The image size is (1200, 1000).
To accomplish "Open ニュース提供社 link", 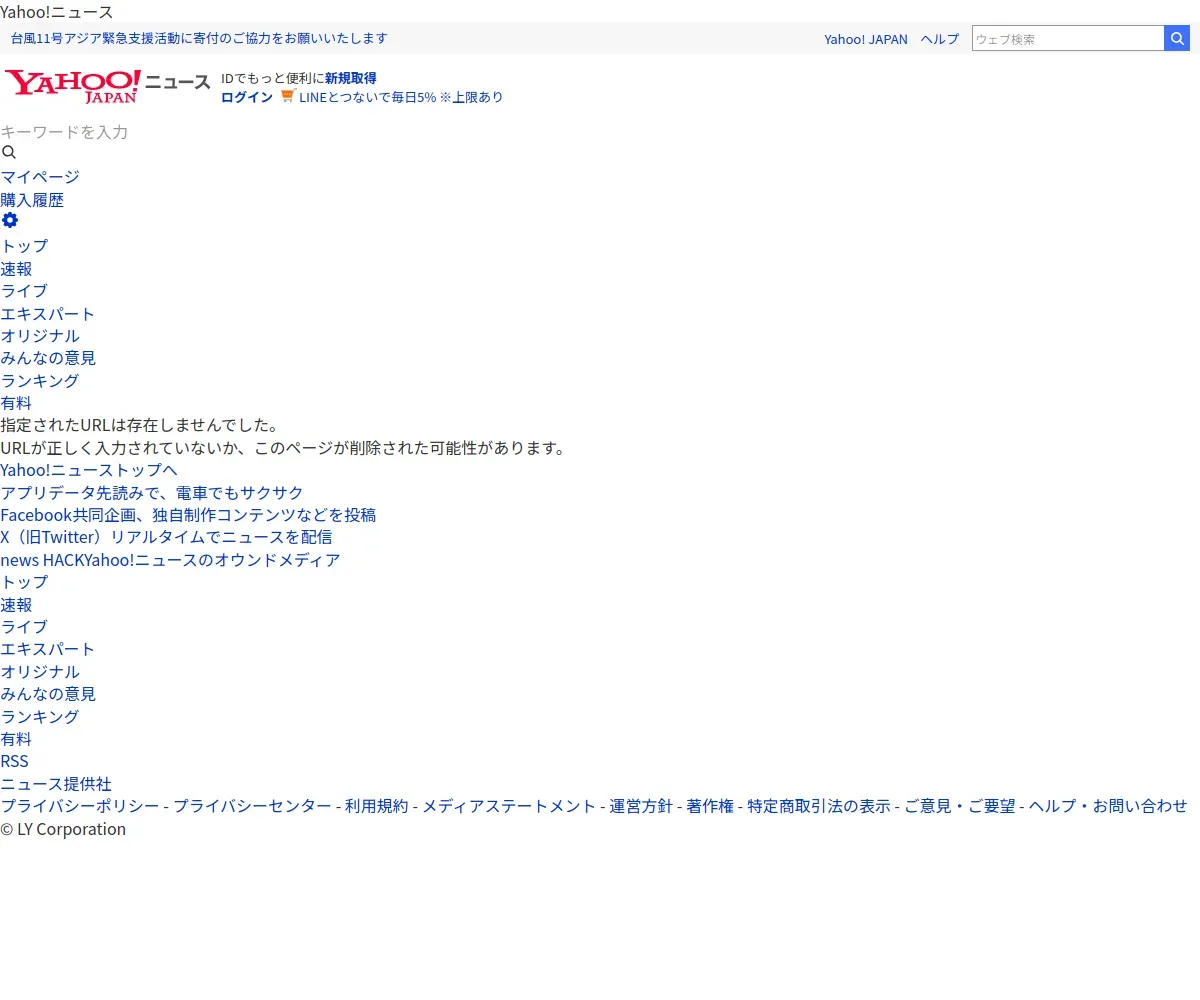I will (56, 784).
